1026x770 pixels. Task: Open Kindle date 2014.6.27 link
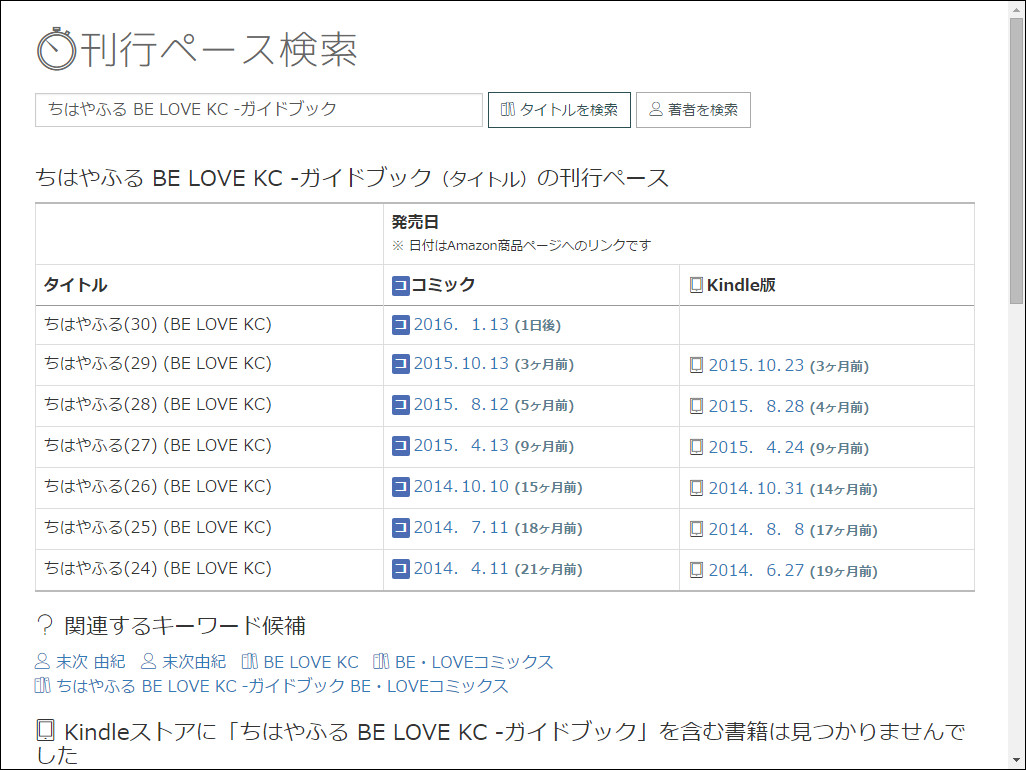756,570
